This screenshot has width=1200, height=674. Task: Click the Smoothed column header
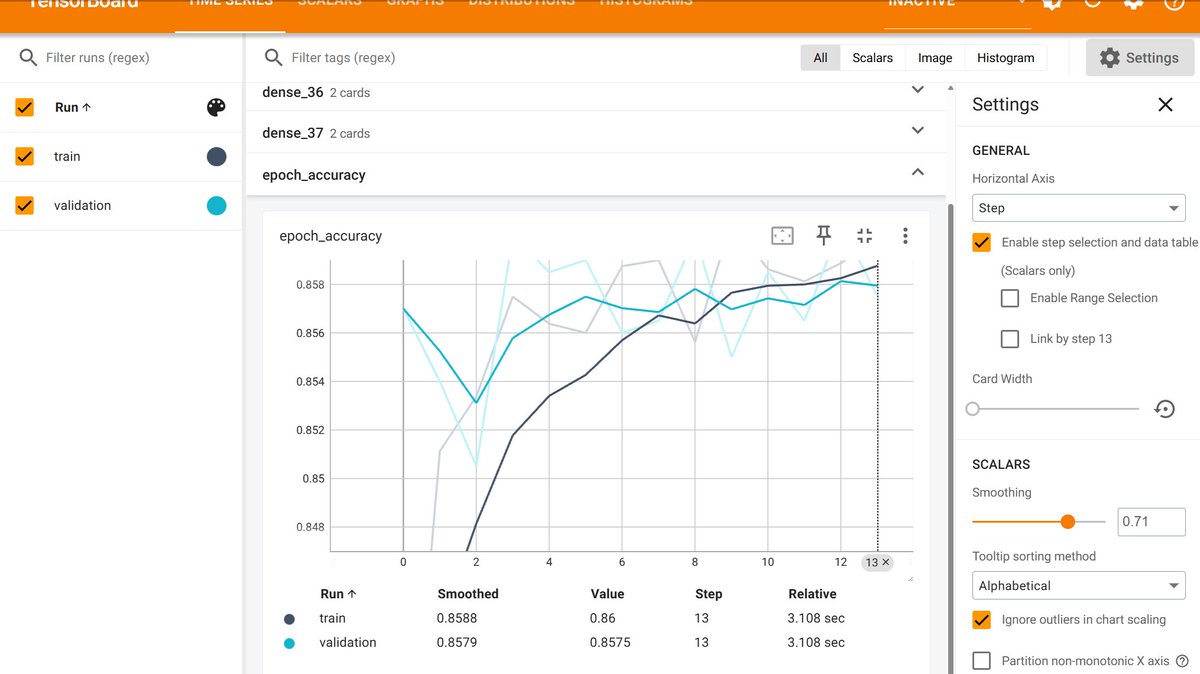[468, 594]
